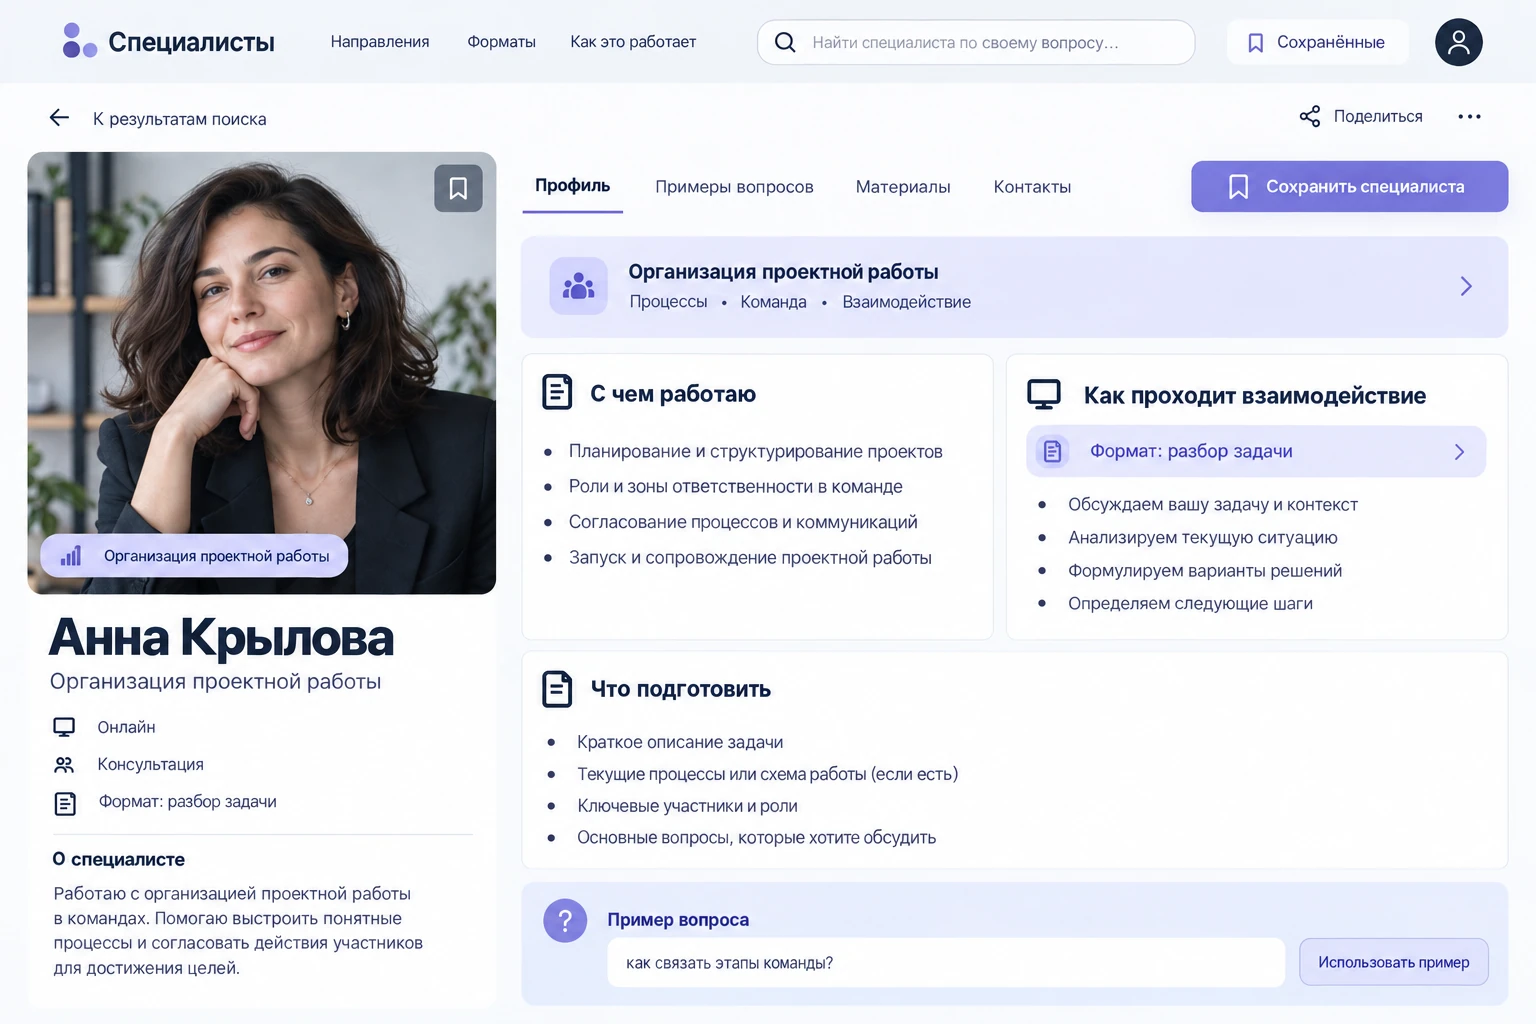1536x1024 pixels.
Task: Click the example question text field
Action: coord(946,962)
